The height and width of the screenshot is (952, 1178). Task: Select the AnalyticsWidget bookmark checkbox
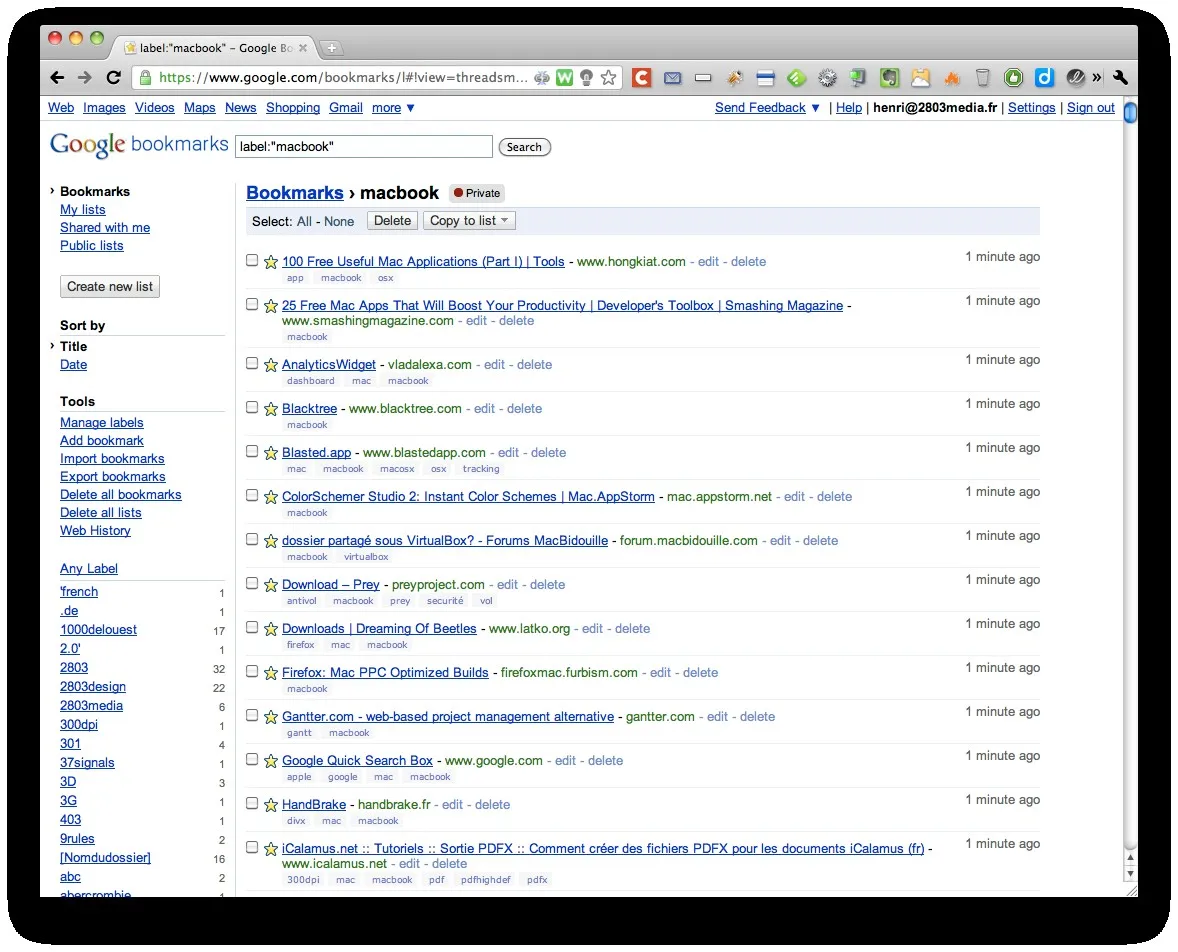tap(252, 363)
